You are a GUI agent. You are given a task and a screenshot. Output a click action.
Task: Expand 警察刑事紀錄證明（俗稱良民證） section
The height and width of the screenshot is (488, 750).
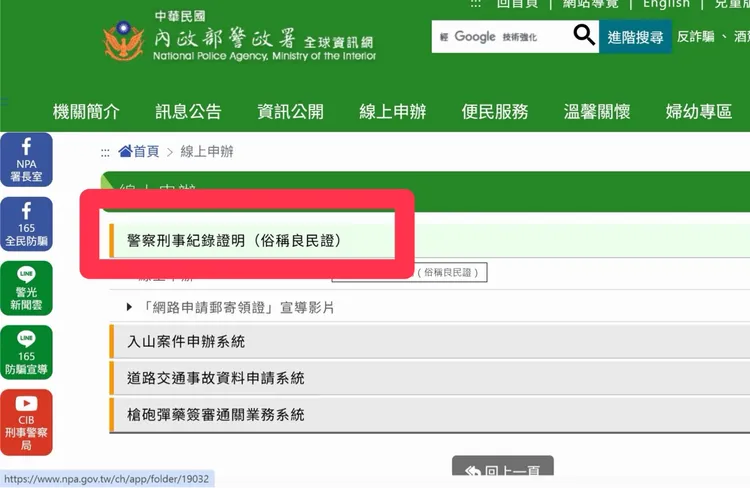tap(430, 240)
